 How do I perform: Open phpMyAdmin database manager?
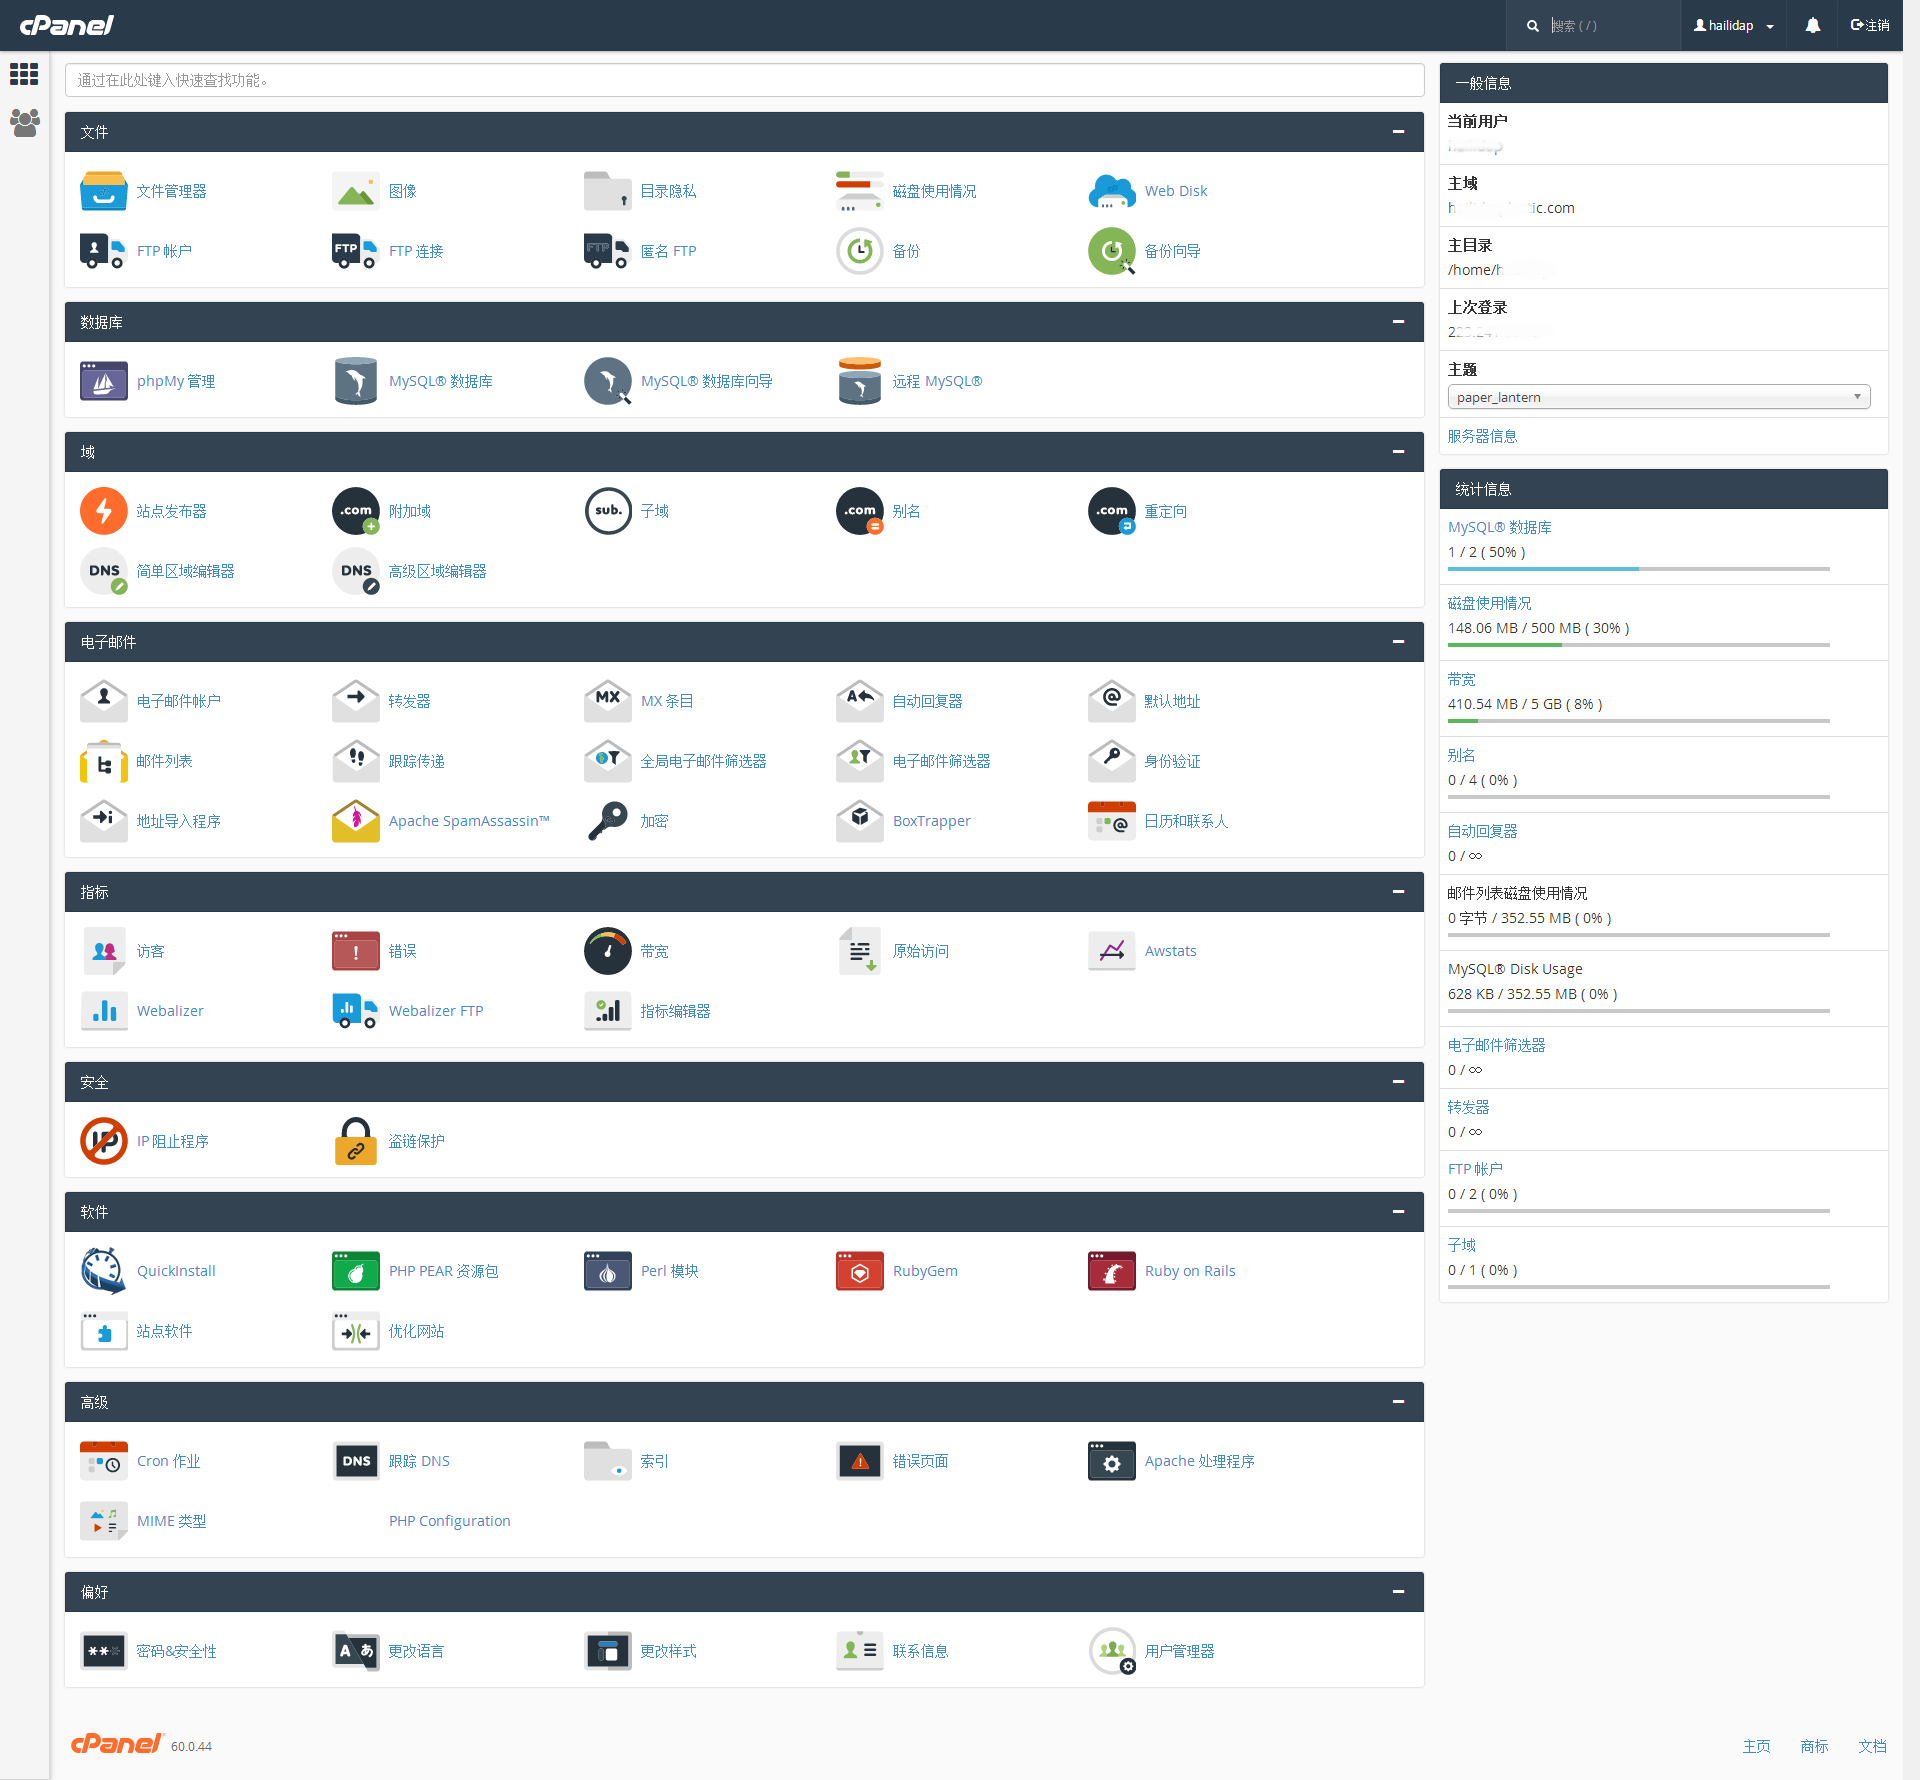172,381
